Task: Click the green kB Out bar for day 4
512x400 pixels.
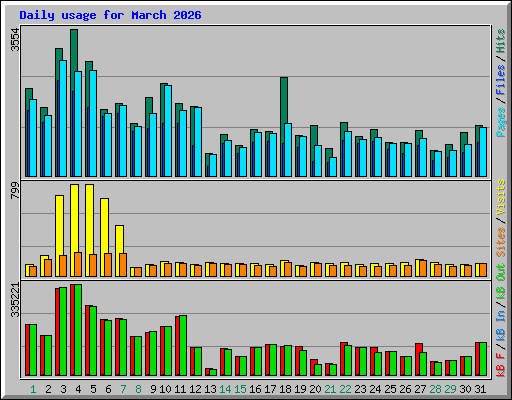Action: pyautogui.click(x=78, y=330)
